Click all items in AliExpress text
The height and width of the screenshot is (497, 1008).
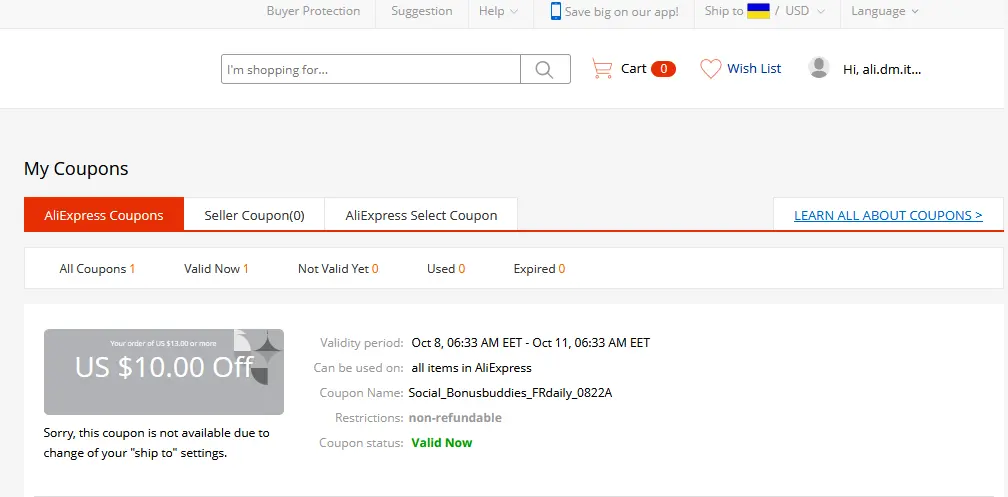pos(472,368)
